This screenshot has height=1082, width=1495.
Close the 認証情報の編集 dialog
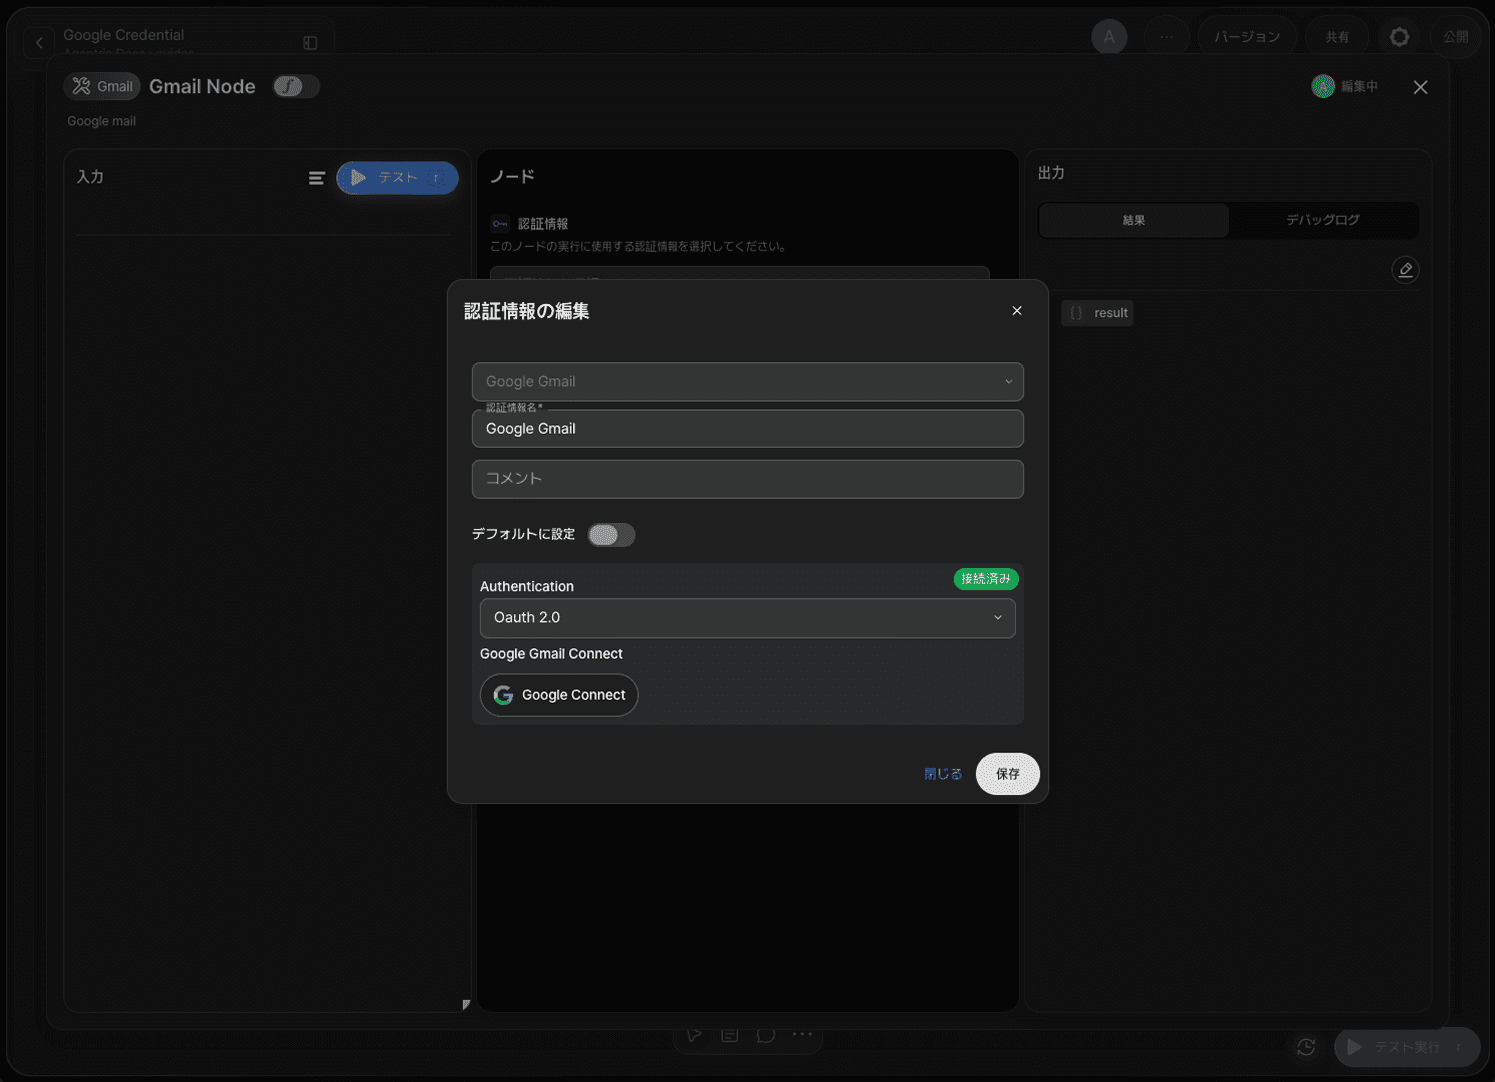[1017, 311]
